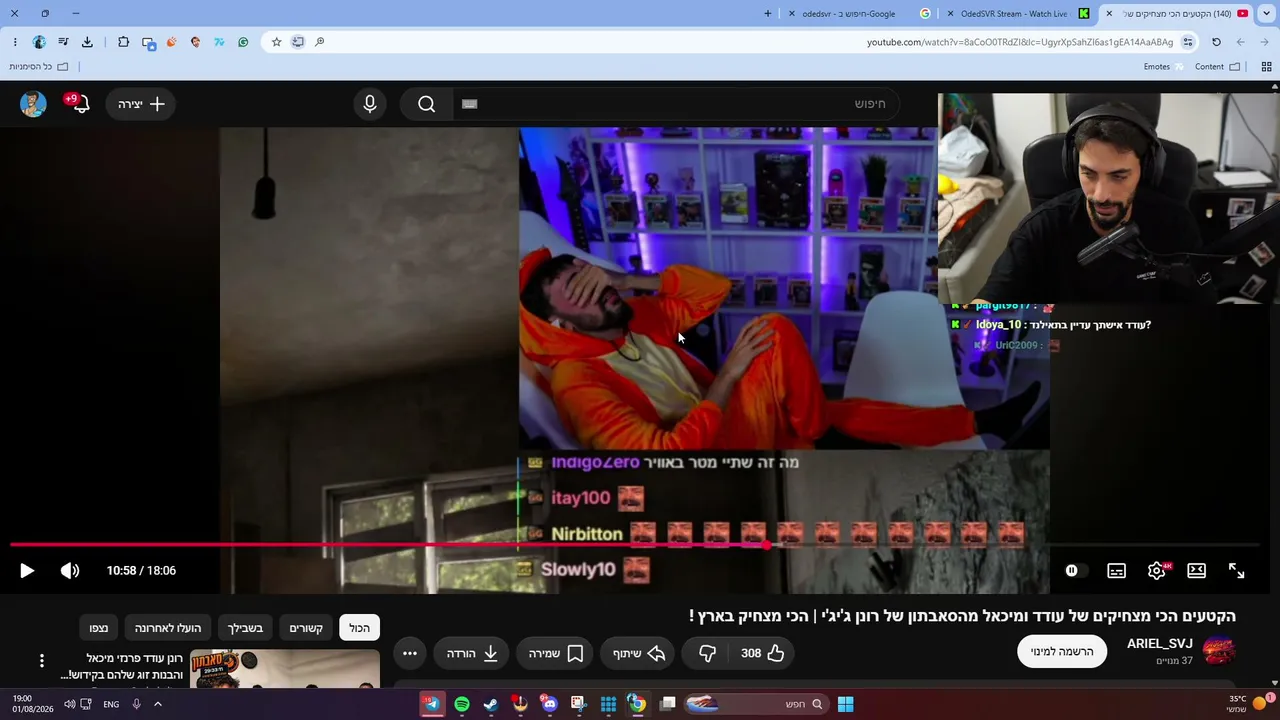Click the הרשמה למינוי subscribe button
This screenshot has height=720, width=1280.
tap(1062, 652)
